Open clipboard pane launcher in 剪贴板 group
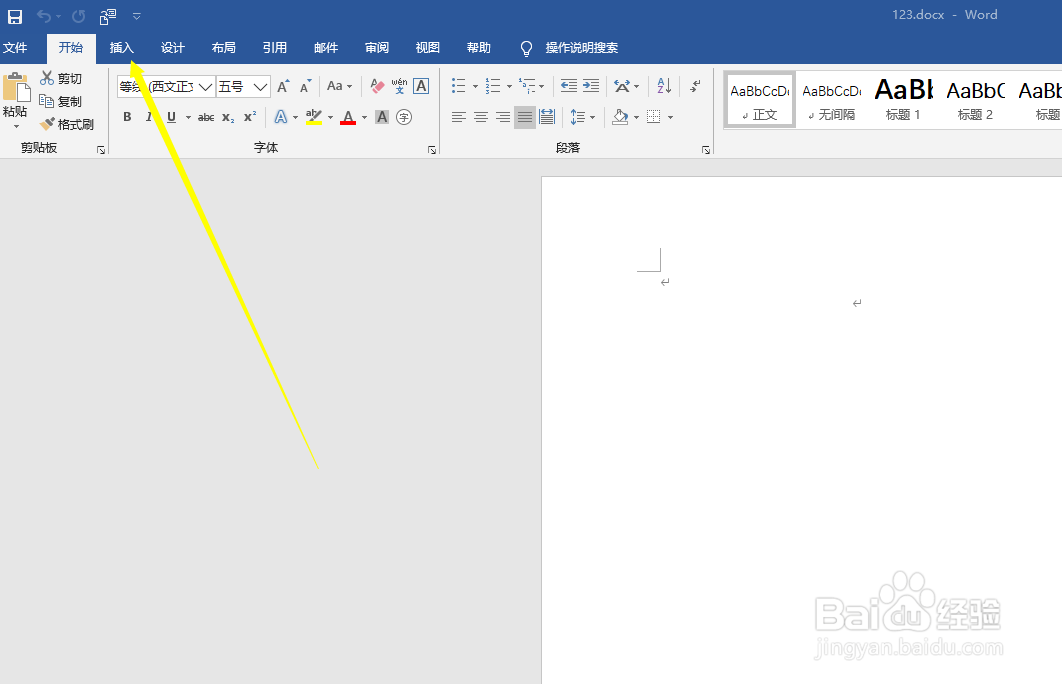Image resolution: width=1062 pixels, height=684 pixels. click(101, 150)
